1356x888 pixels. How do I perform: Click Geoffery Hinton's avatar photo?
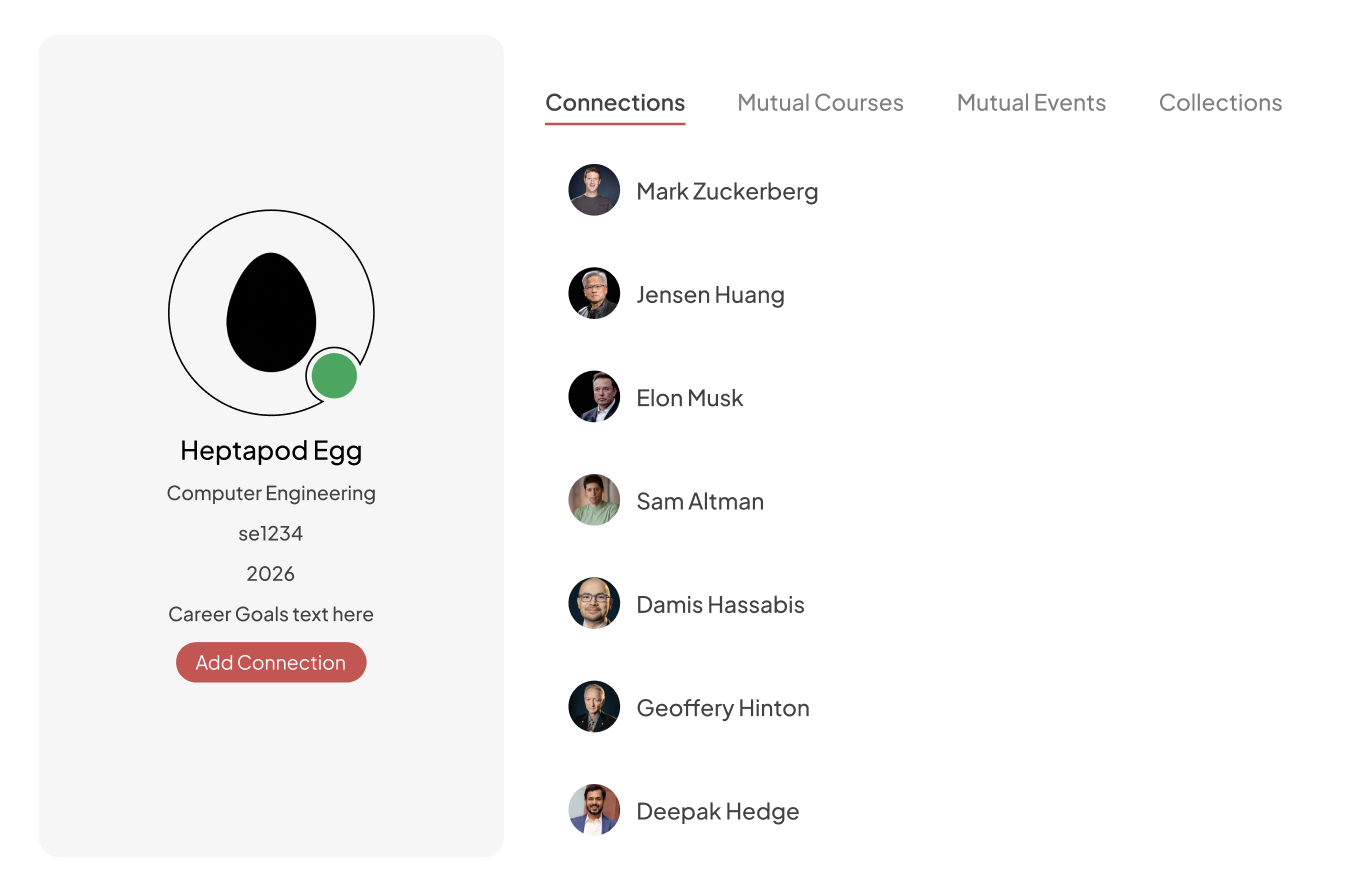pos(594,707)
